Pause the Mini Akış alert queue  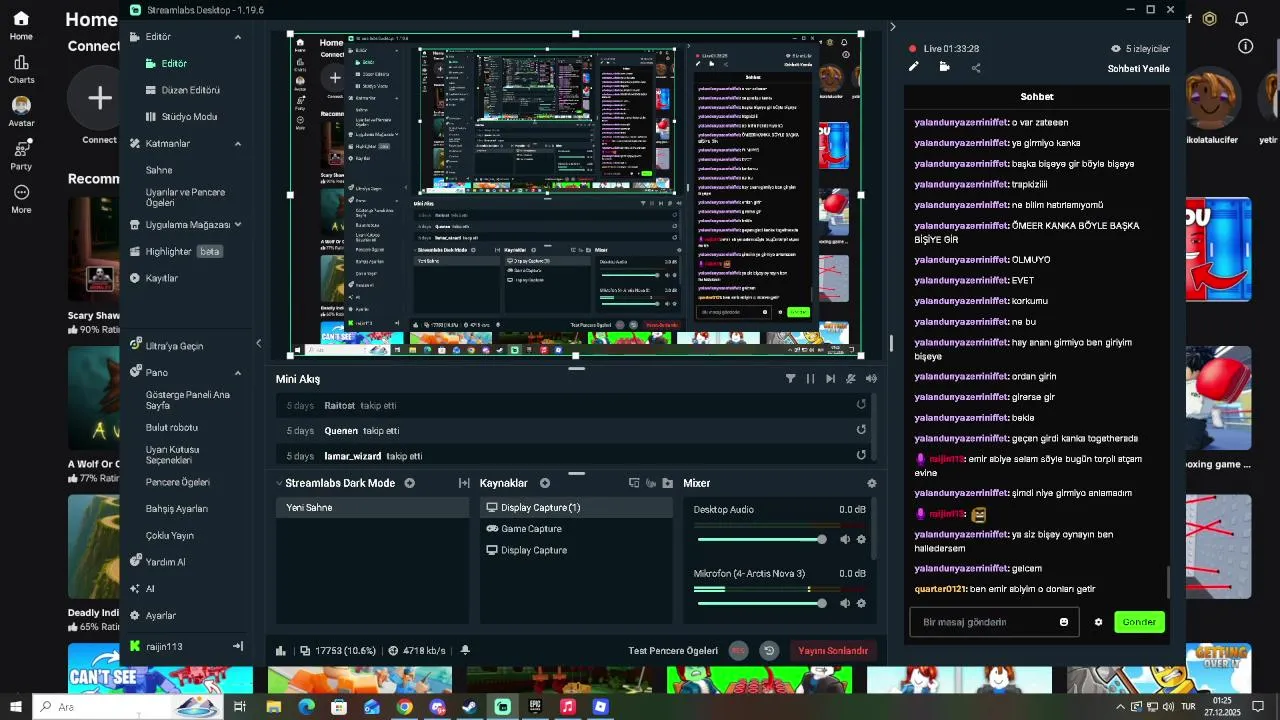pyautogui.click(x=810, y=379)
